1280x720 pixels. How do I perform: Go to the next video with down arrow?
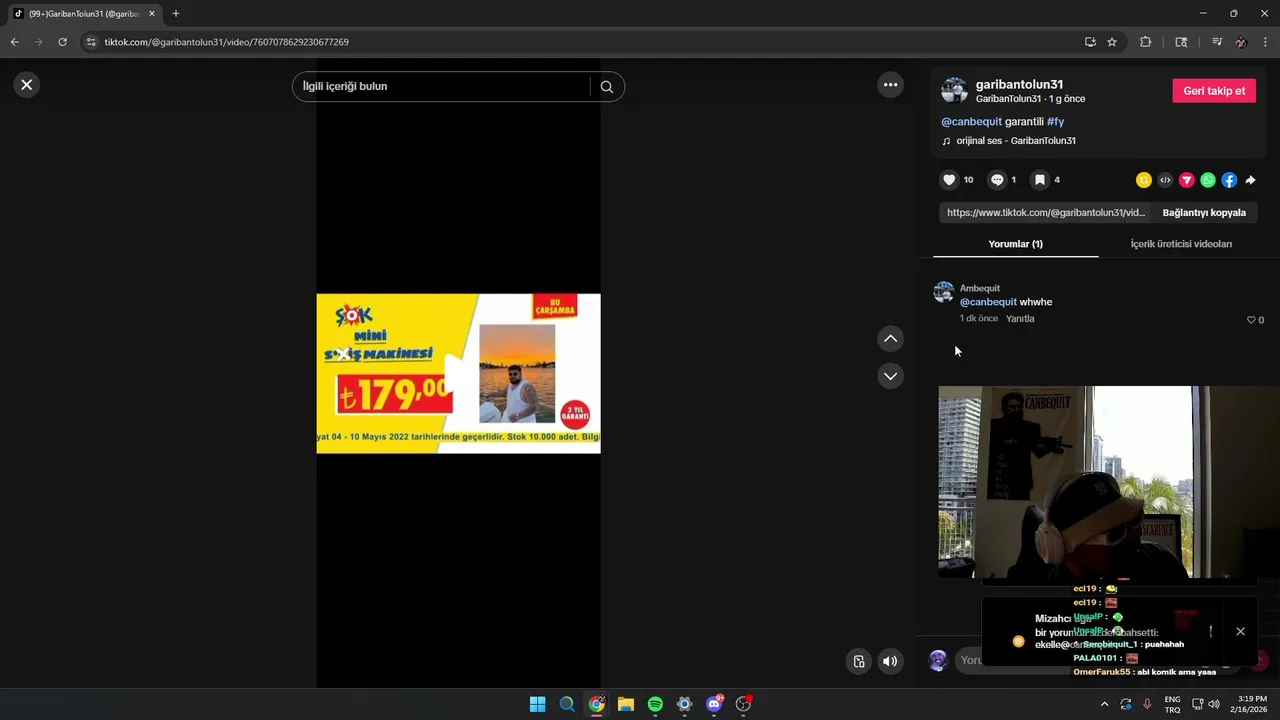(x=890, y=376)
